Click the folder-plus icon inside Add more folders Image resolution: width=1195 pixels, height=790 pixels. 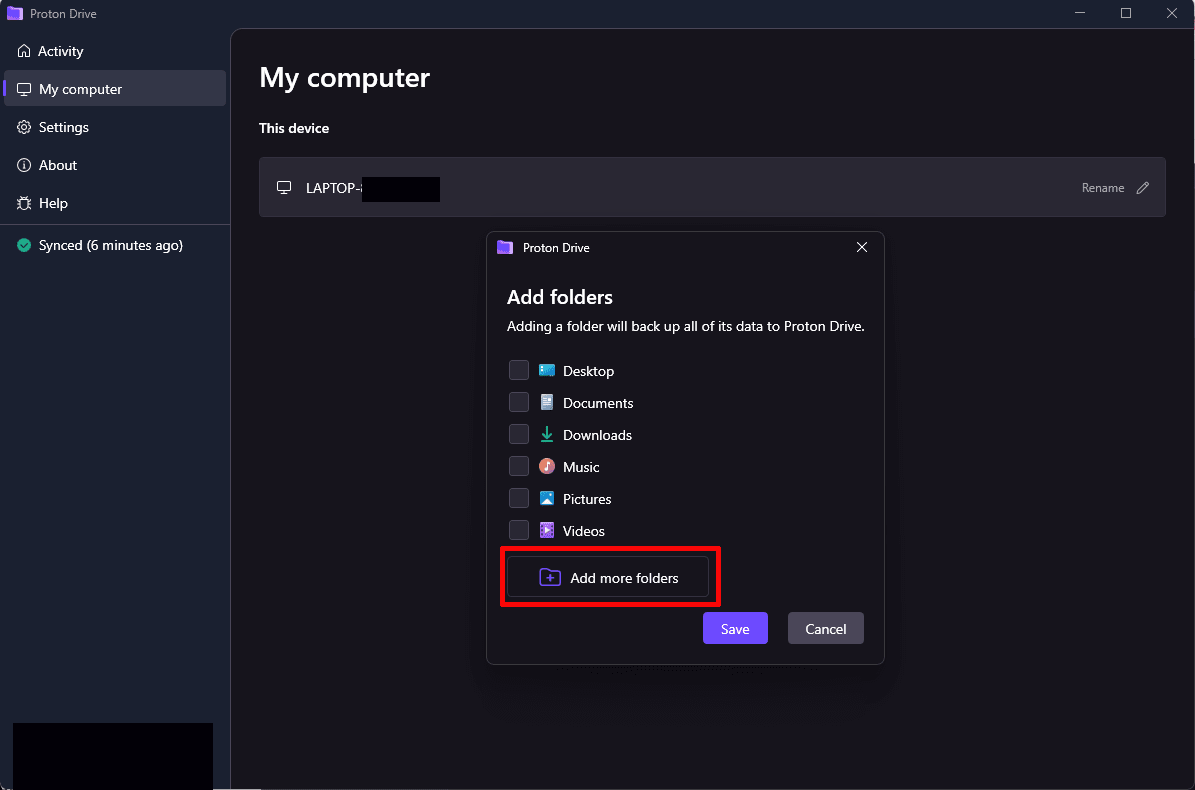coord(549,577)
